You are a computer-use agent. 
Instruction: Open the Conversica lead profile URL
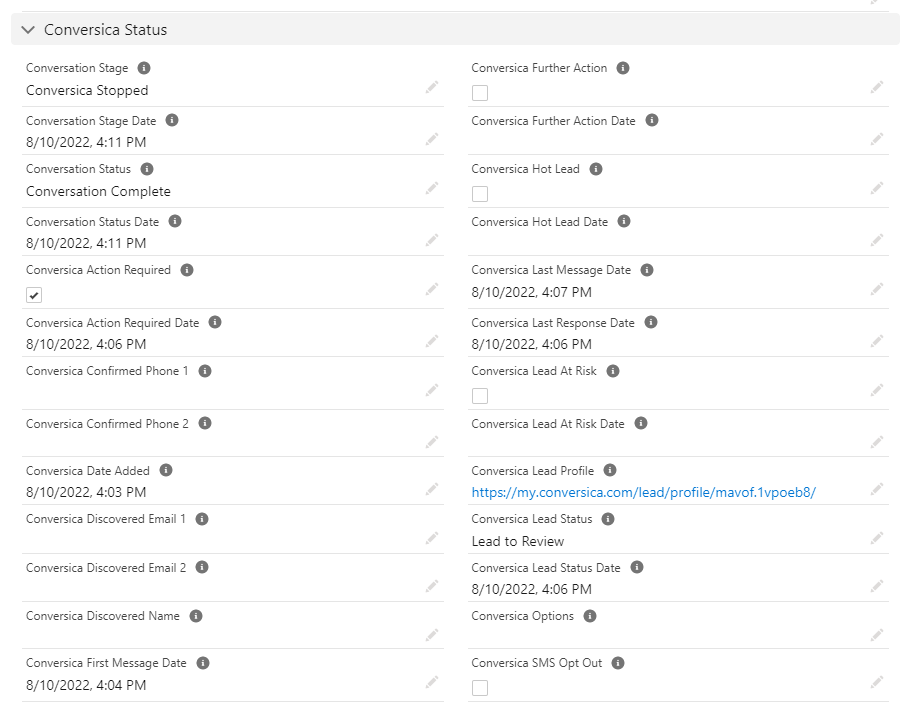click(x=643, y=492)
